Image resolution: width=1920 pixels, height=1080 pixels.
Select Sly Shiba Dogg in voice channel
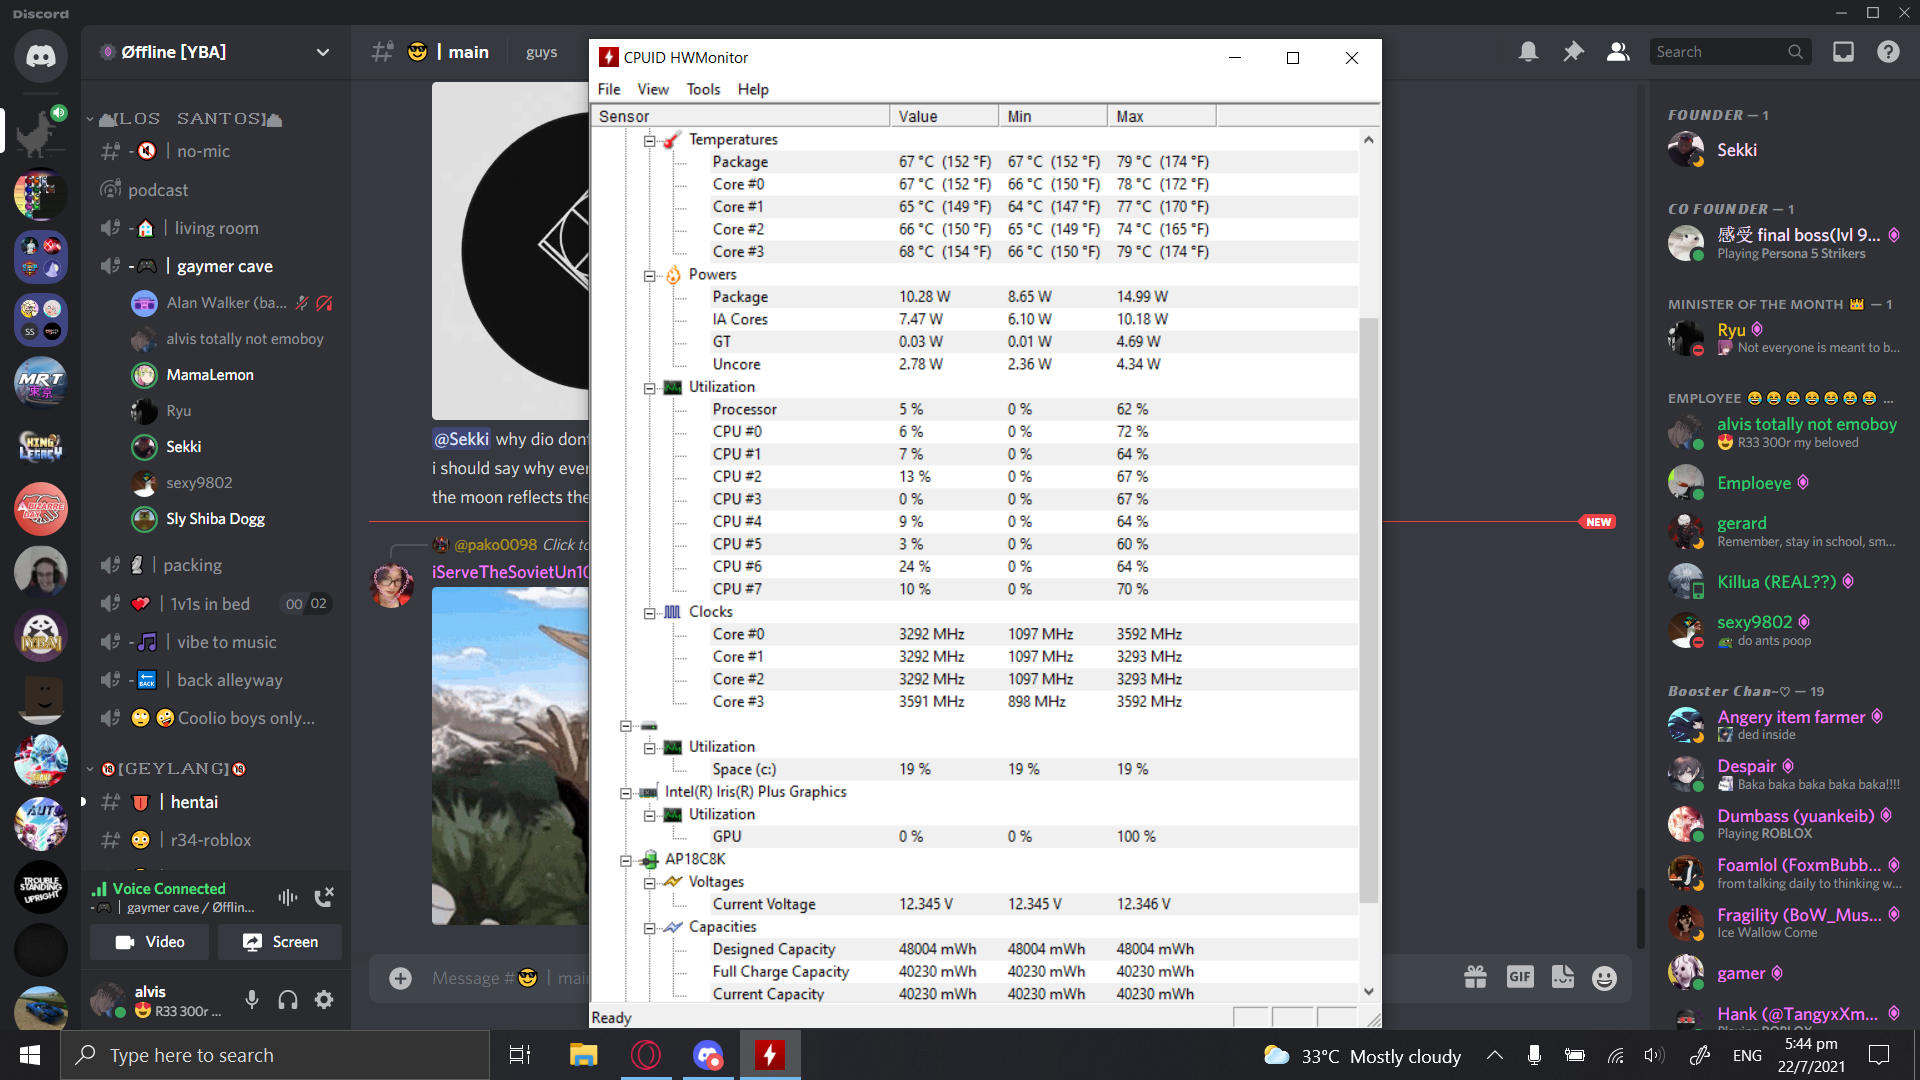pos(215,519)
